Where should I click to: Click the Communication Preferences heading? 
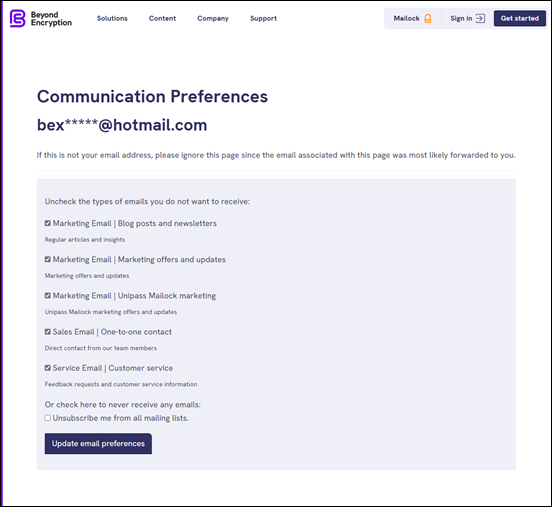click(x=152, y=96)
